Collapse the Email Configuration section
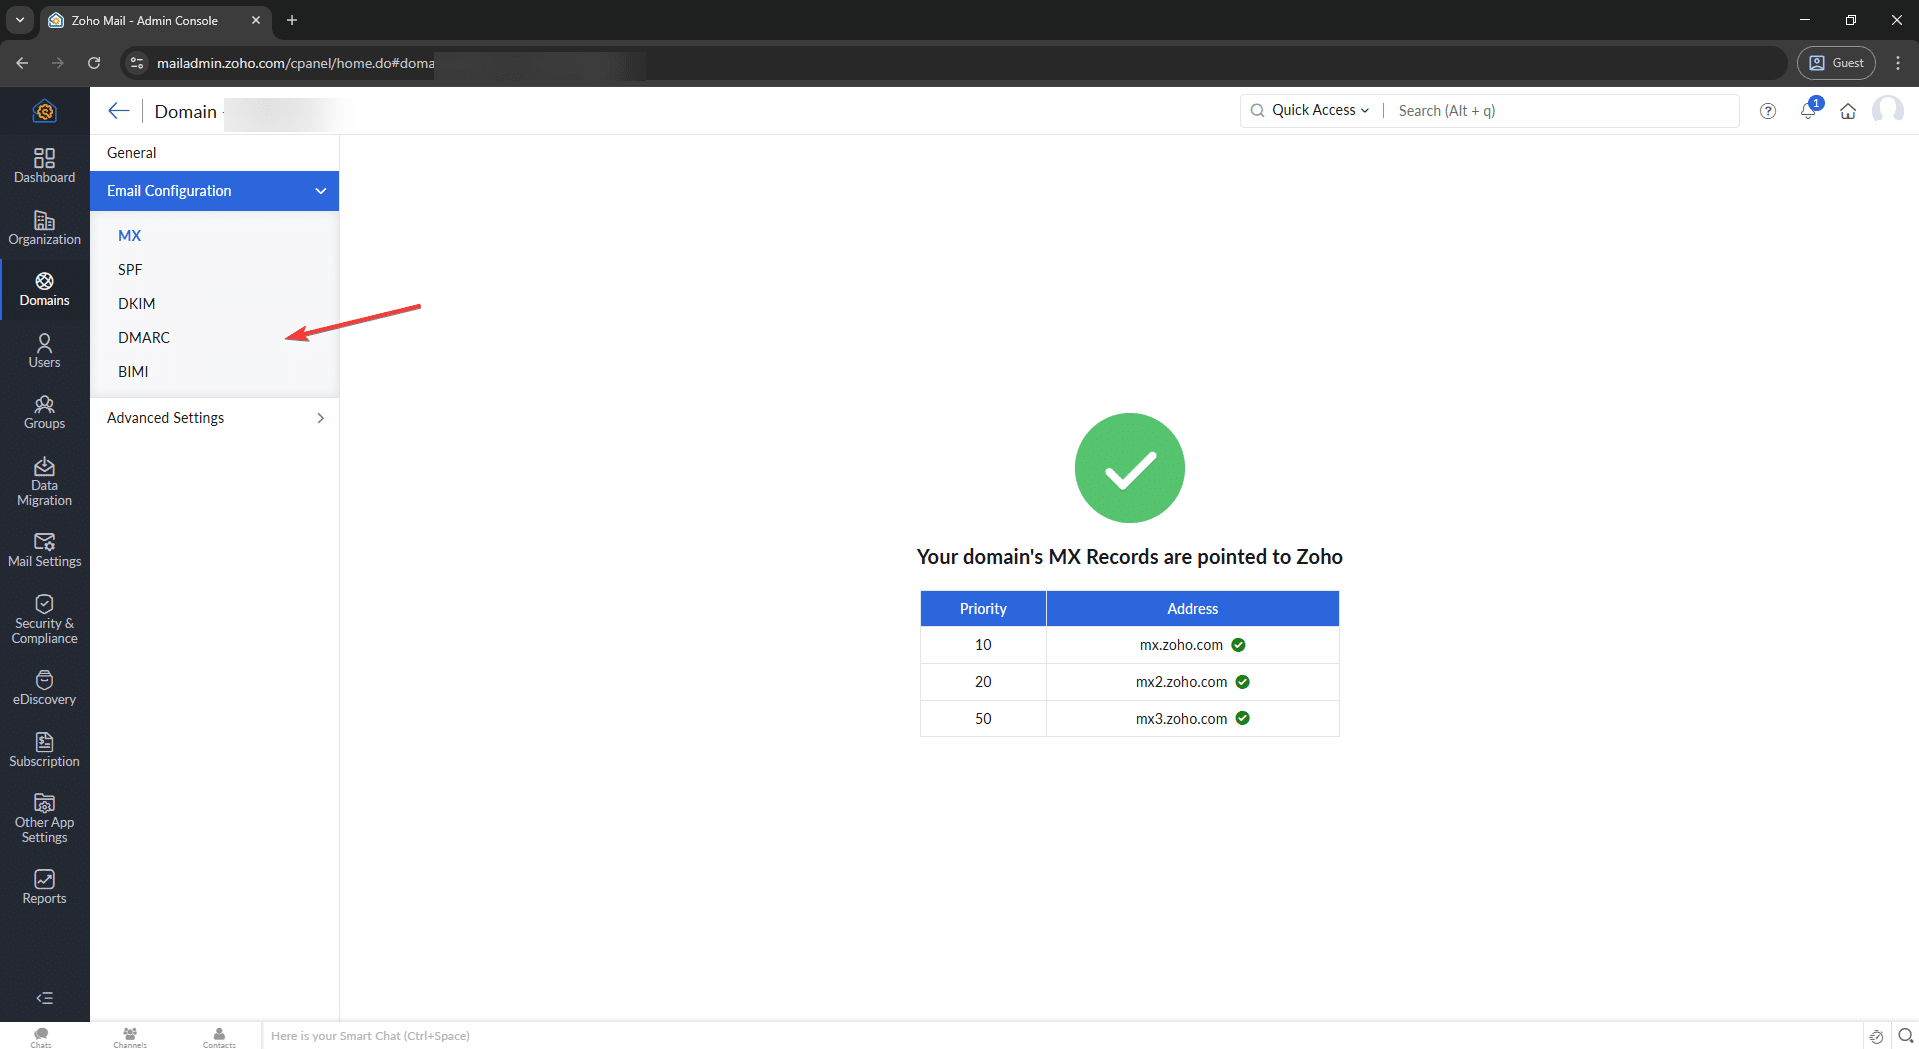 320,191
